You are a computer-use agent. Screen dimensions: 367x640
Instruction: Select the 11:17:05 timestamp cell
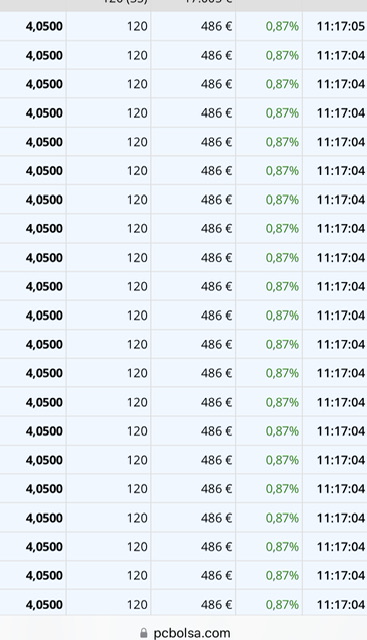coord(340,27)
